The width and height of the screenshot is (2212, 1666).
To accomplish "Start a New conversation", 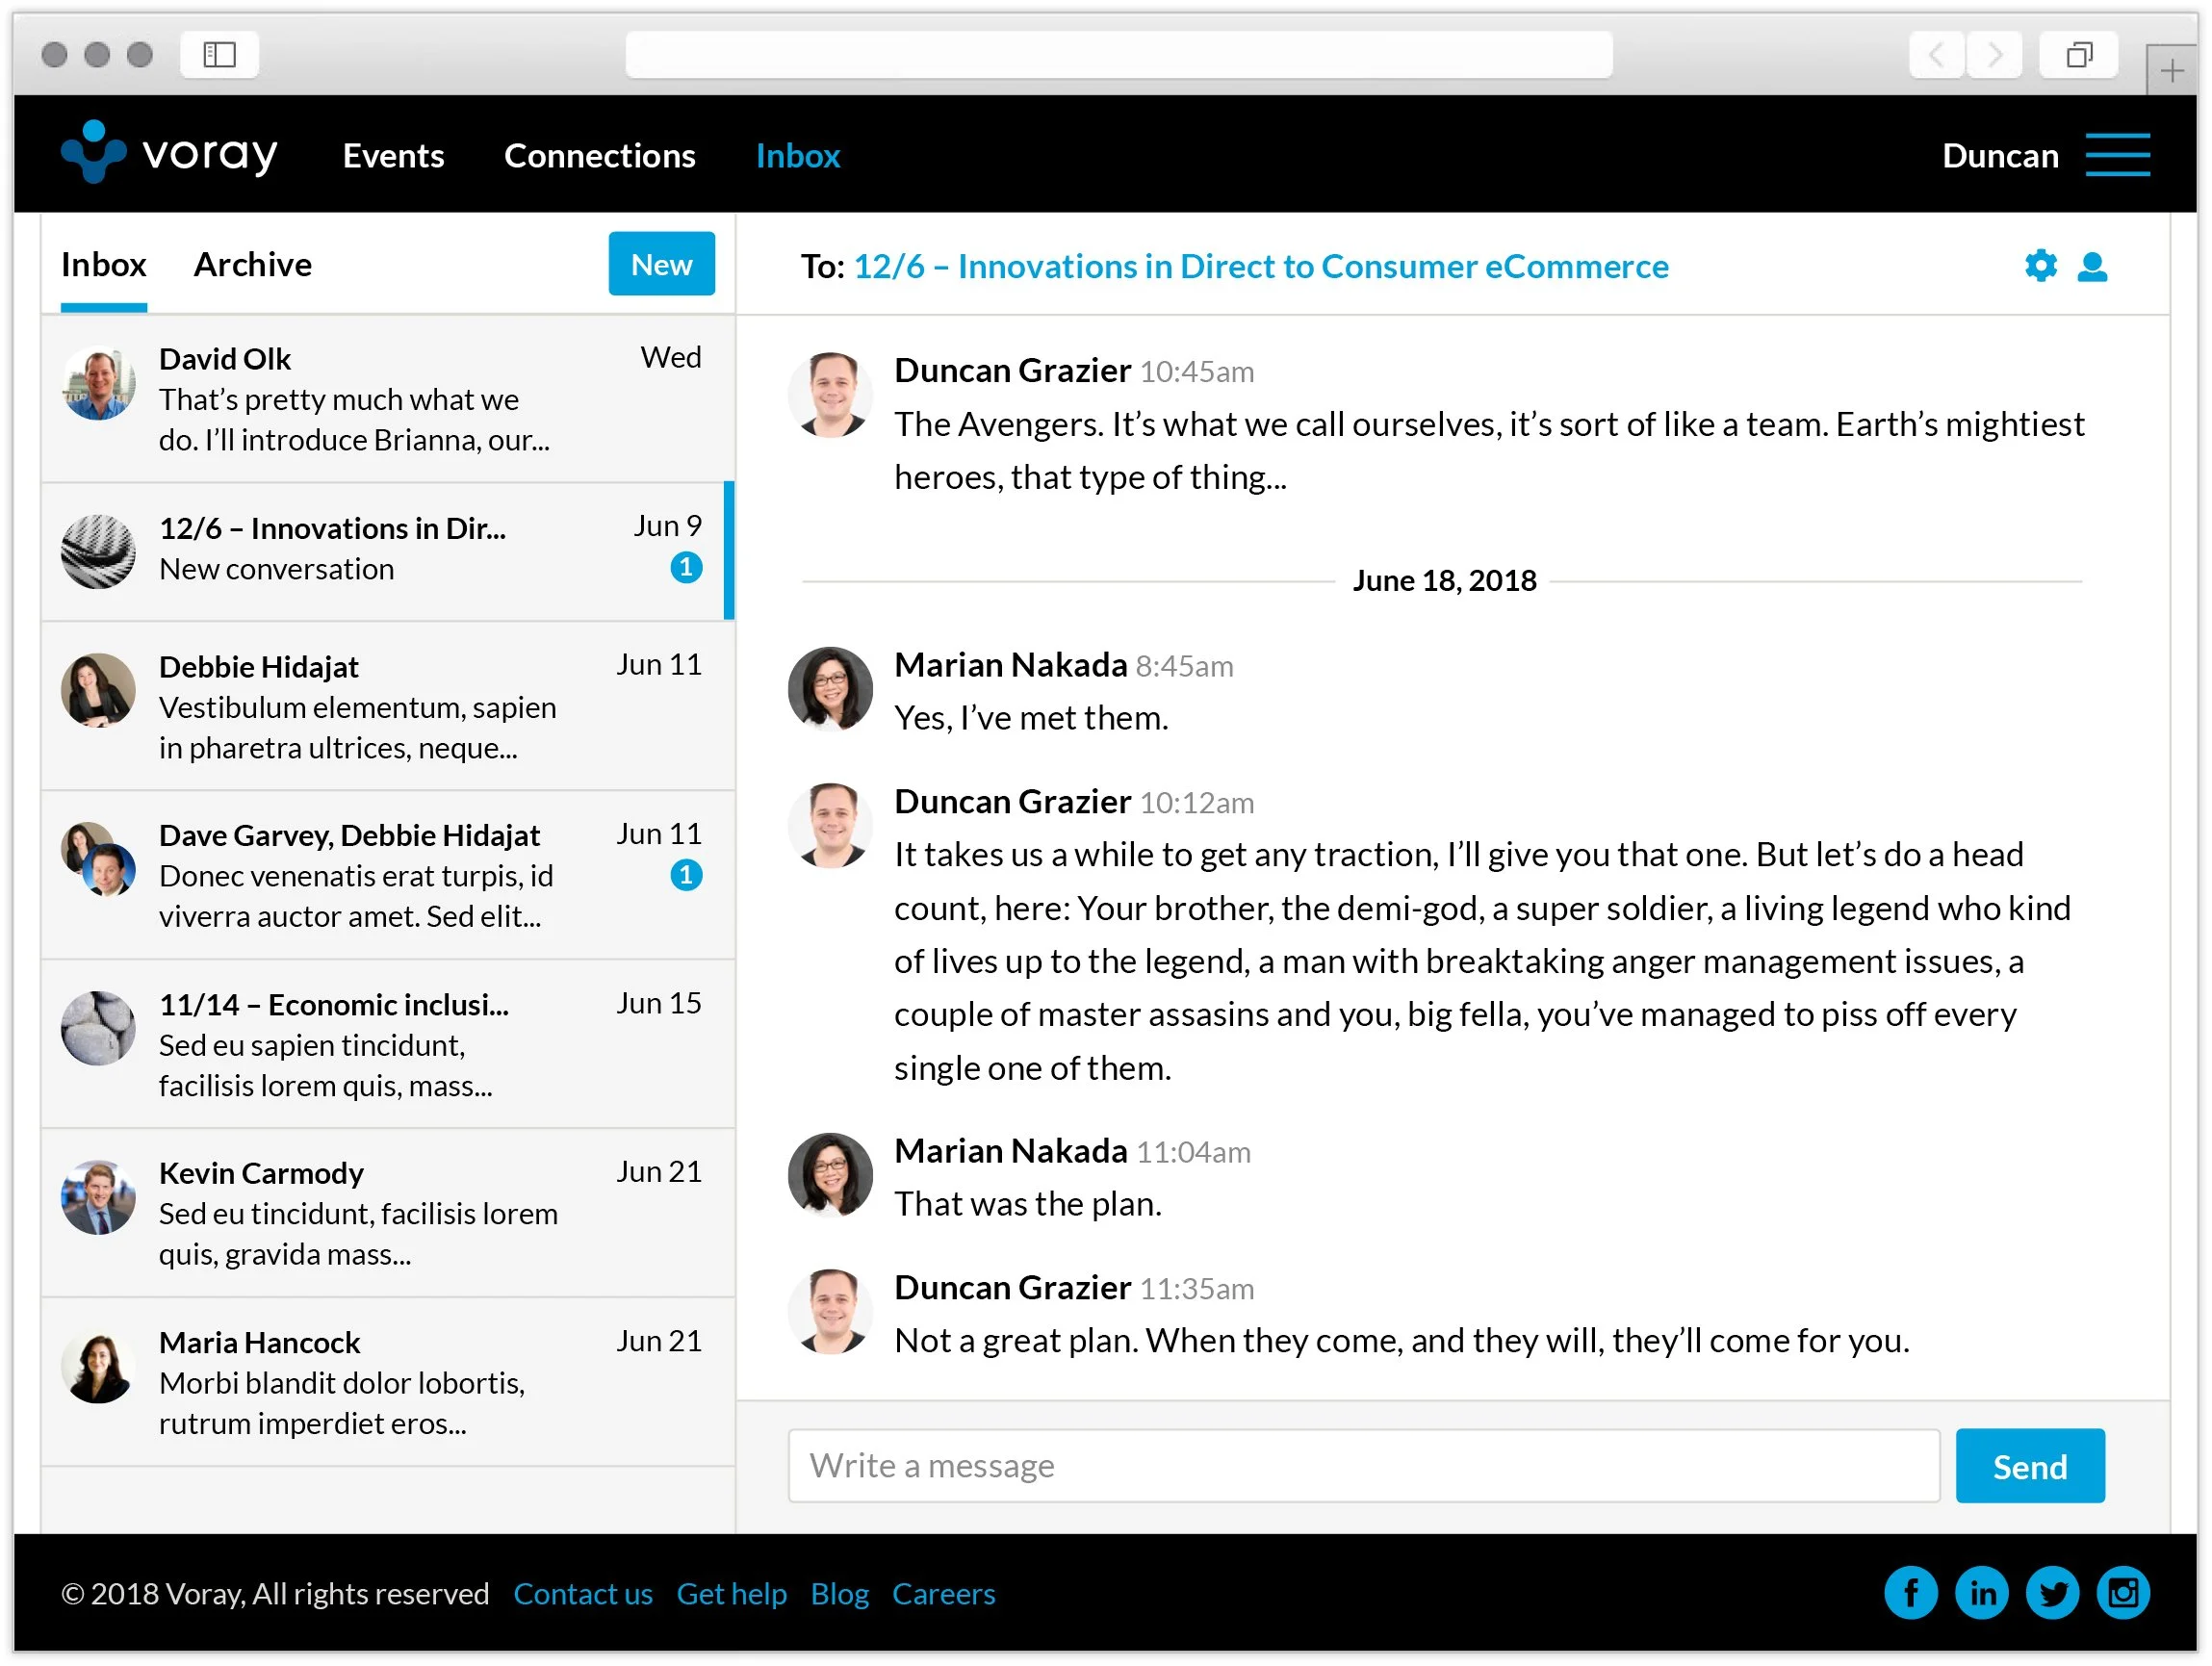I will 661,265.
